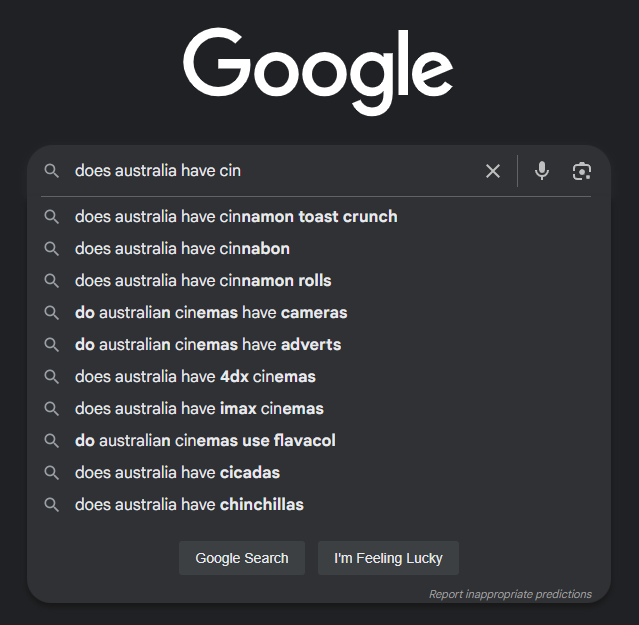Click the voice search microphone icon

click(x=542, y=171)
